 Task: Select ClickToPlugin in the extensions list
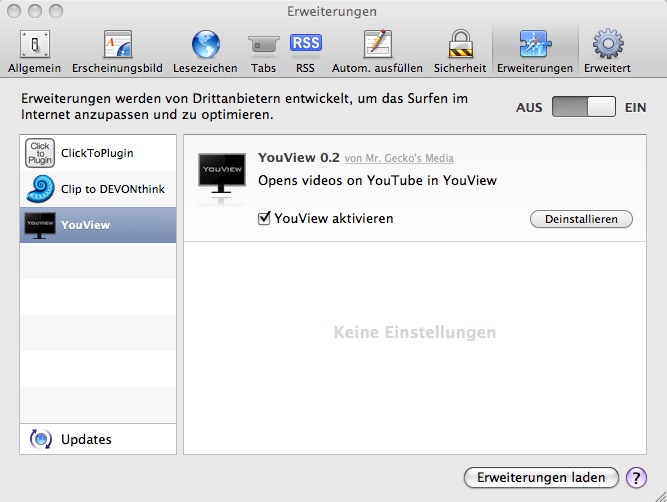(98, 153)
